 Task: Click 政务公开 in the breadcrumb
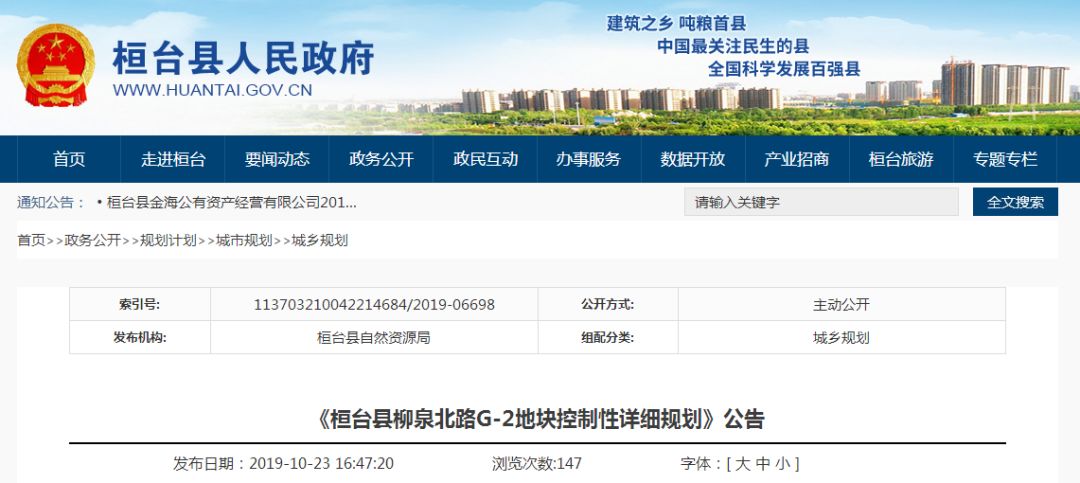(92, 240)
